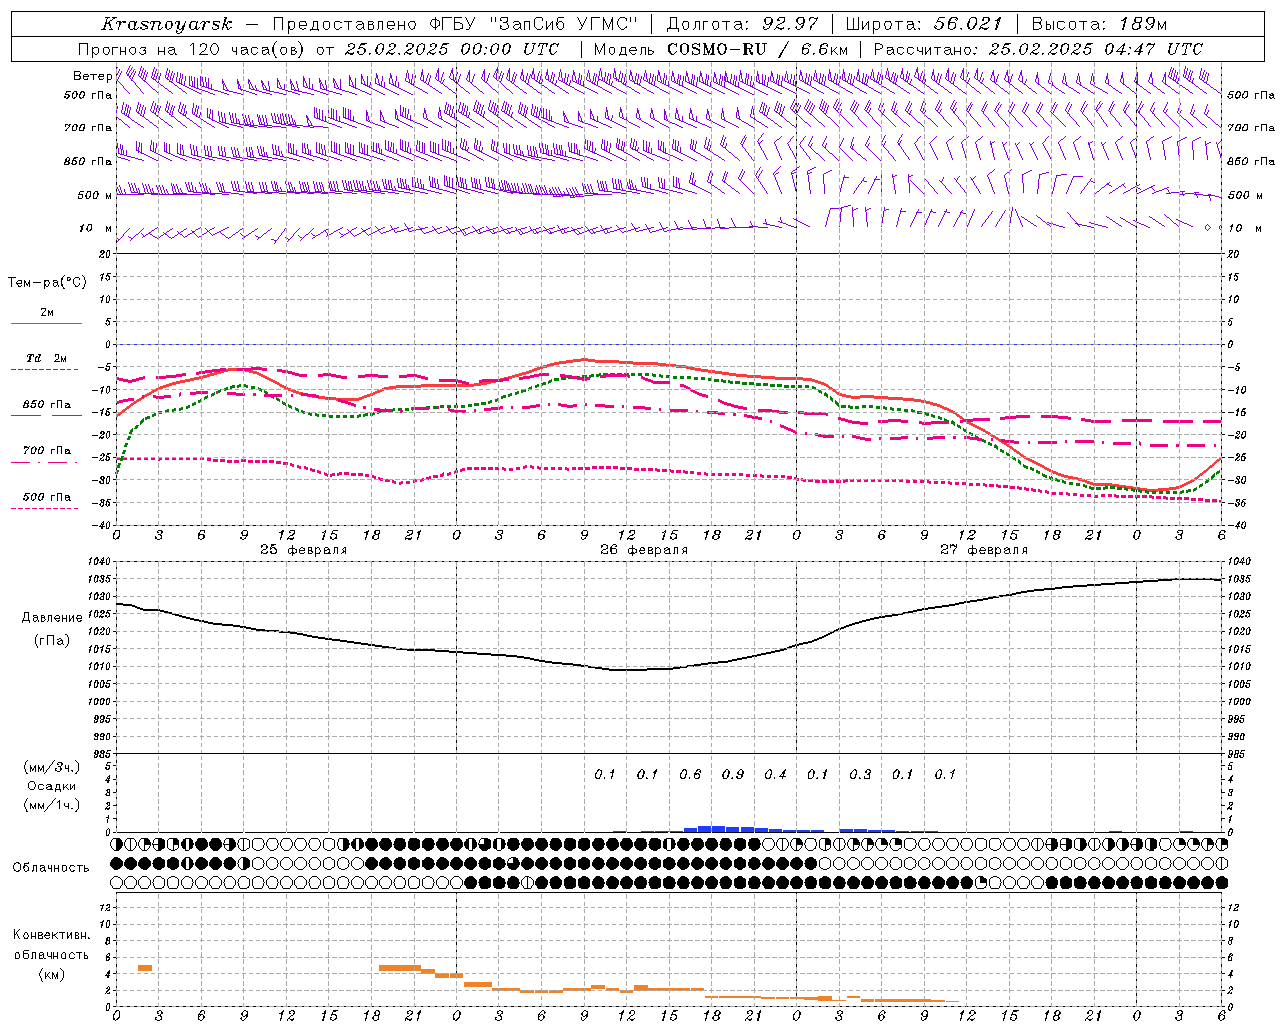The height and width of the screenshot is (1024, 1280).
Task: Select the Модель COSMO-RU / 6.6км text
Action: pos(721,48)
